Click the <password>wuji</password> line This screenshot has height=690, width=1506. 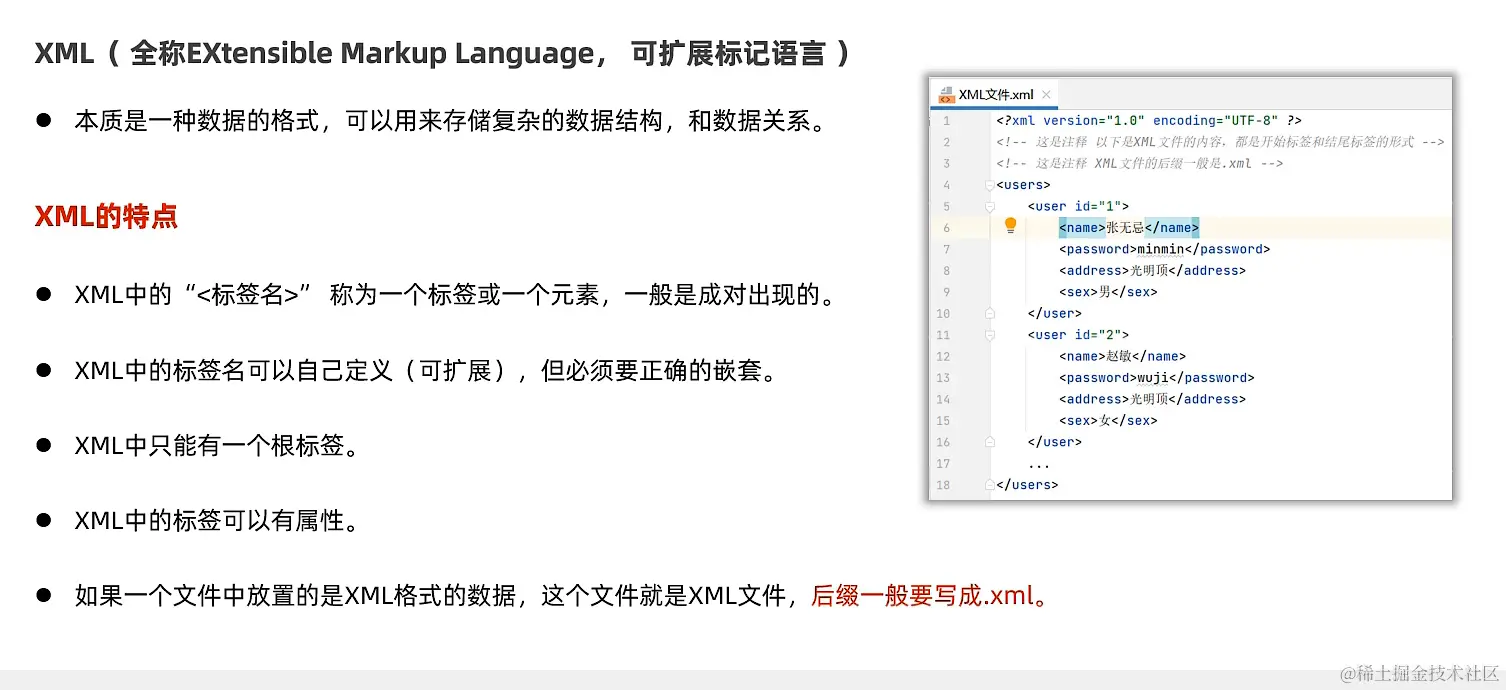(1156, 378)
